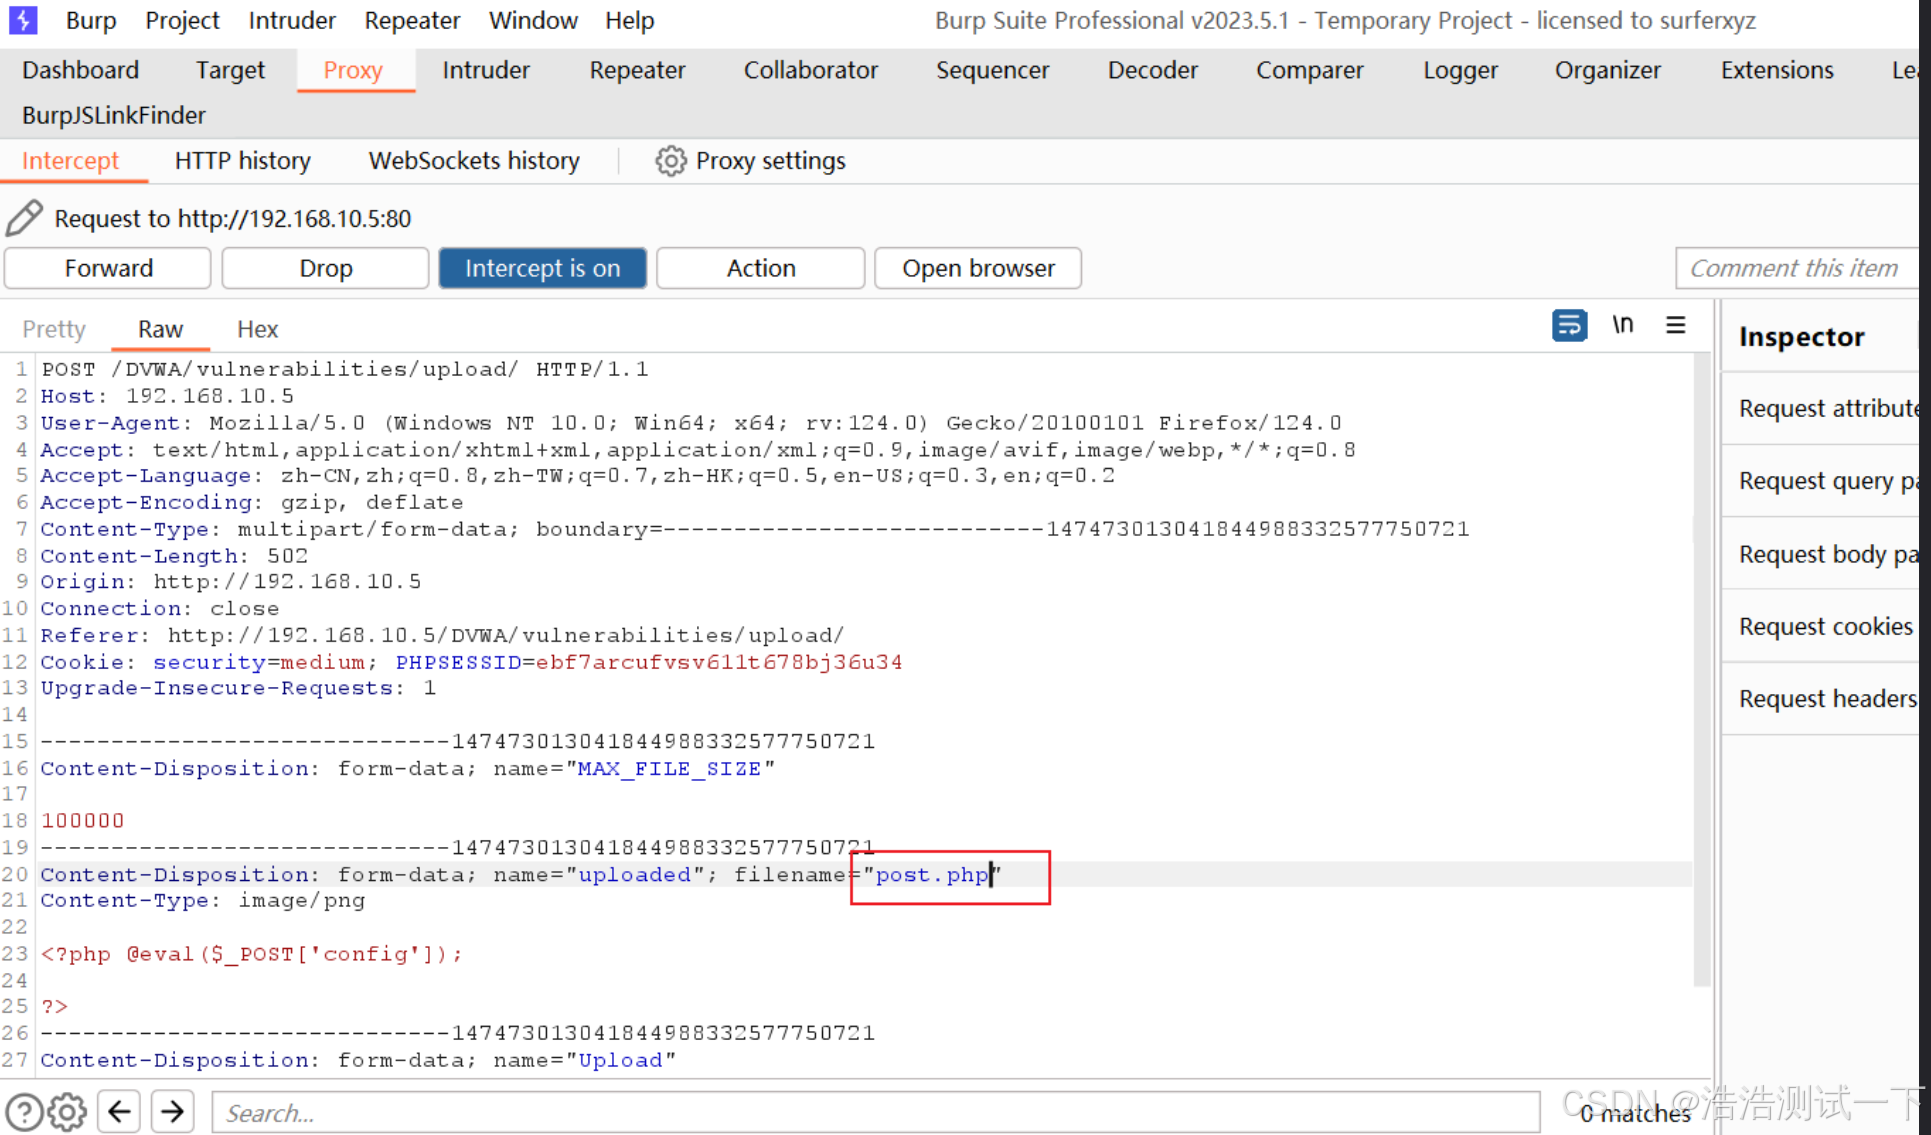Click the bottom Search input field
Viewport: 1931px width, 1135px height.
pyautogui.click(x=875, y=1112)
